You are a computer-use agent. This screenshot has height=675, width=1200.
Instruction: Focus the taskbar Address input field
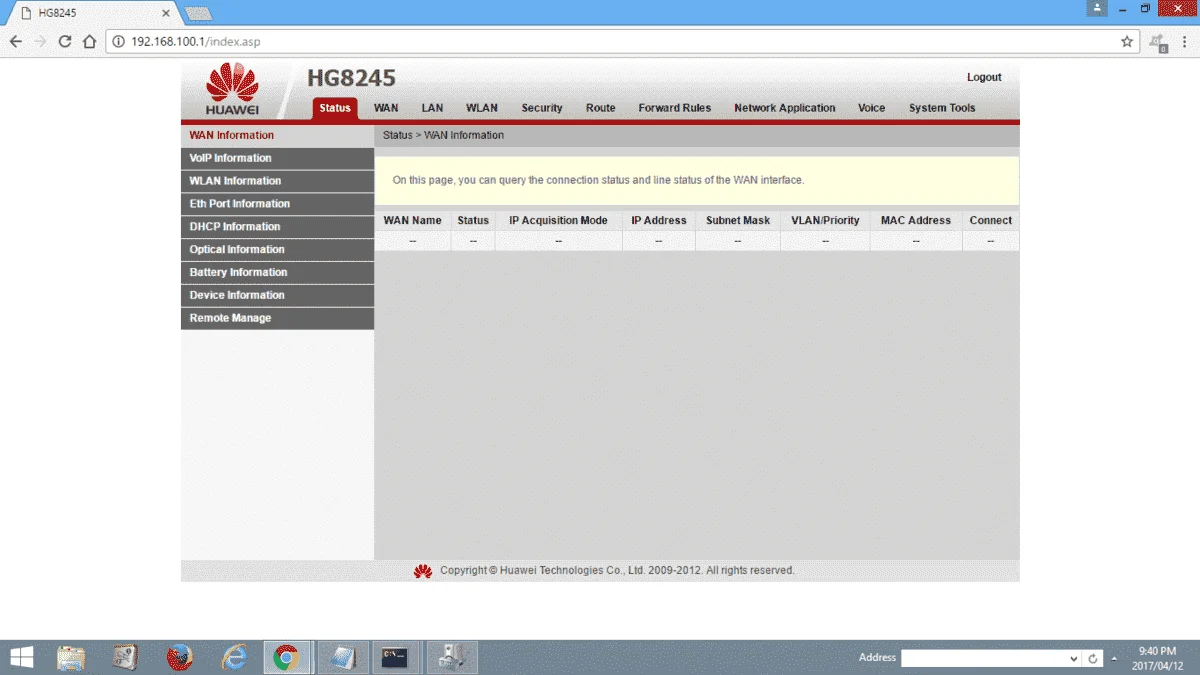[x=984, y=658]
